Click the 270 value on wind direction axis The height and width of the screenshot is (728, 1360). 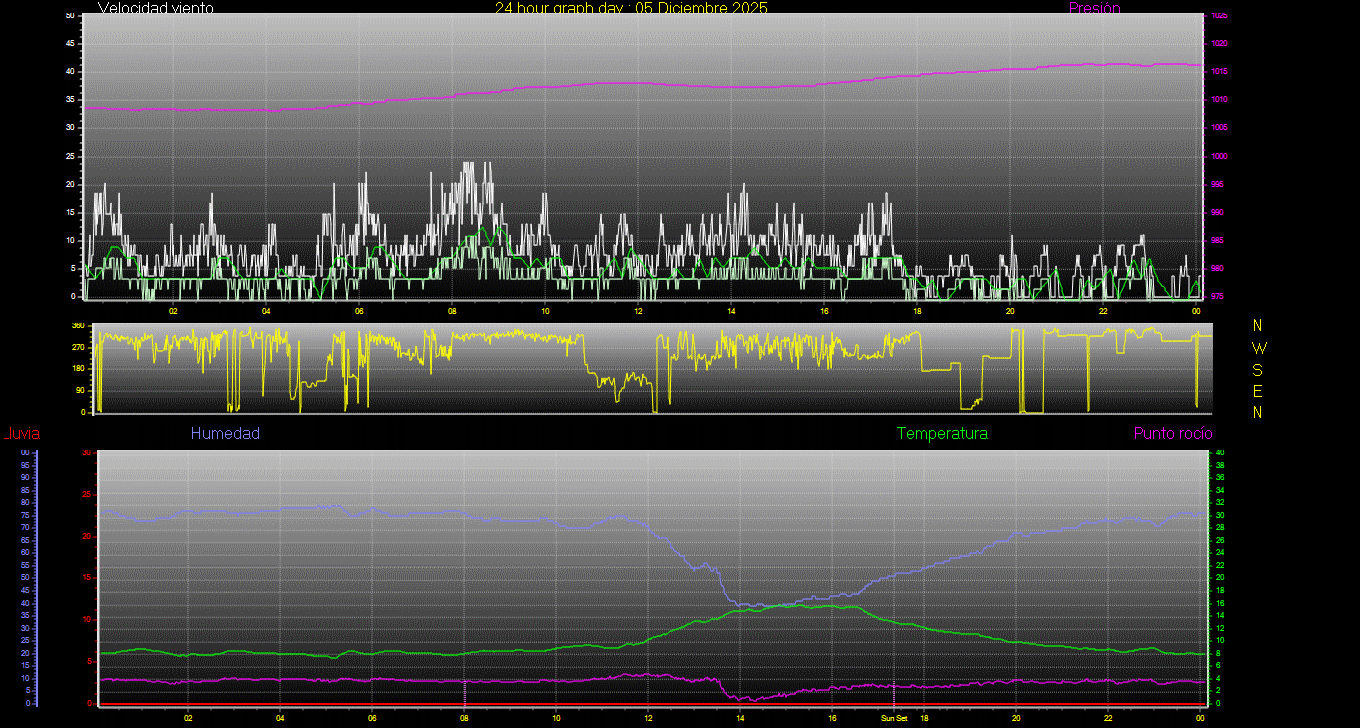(x=77, y=347)
